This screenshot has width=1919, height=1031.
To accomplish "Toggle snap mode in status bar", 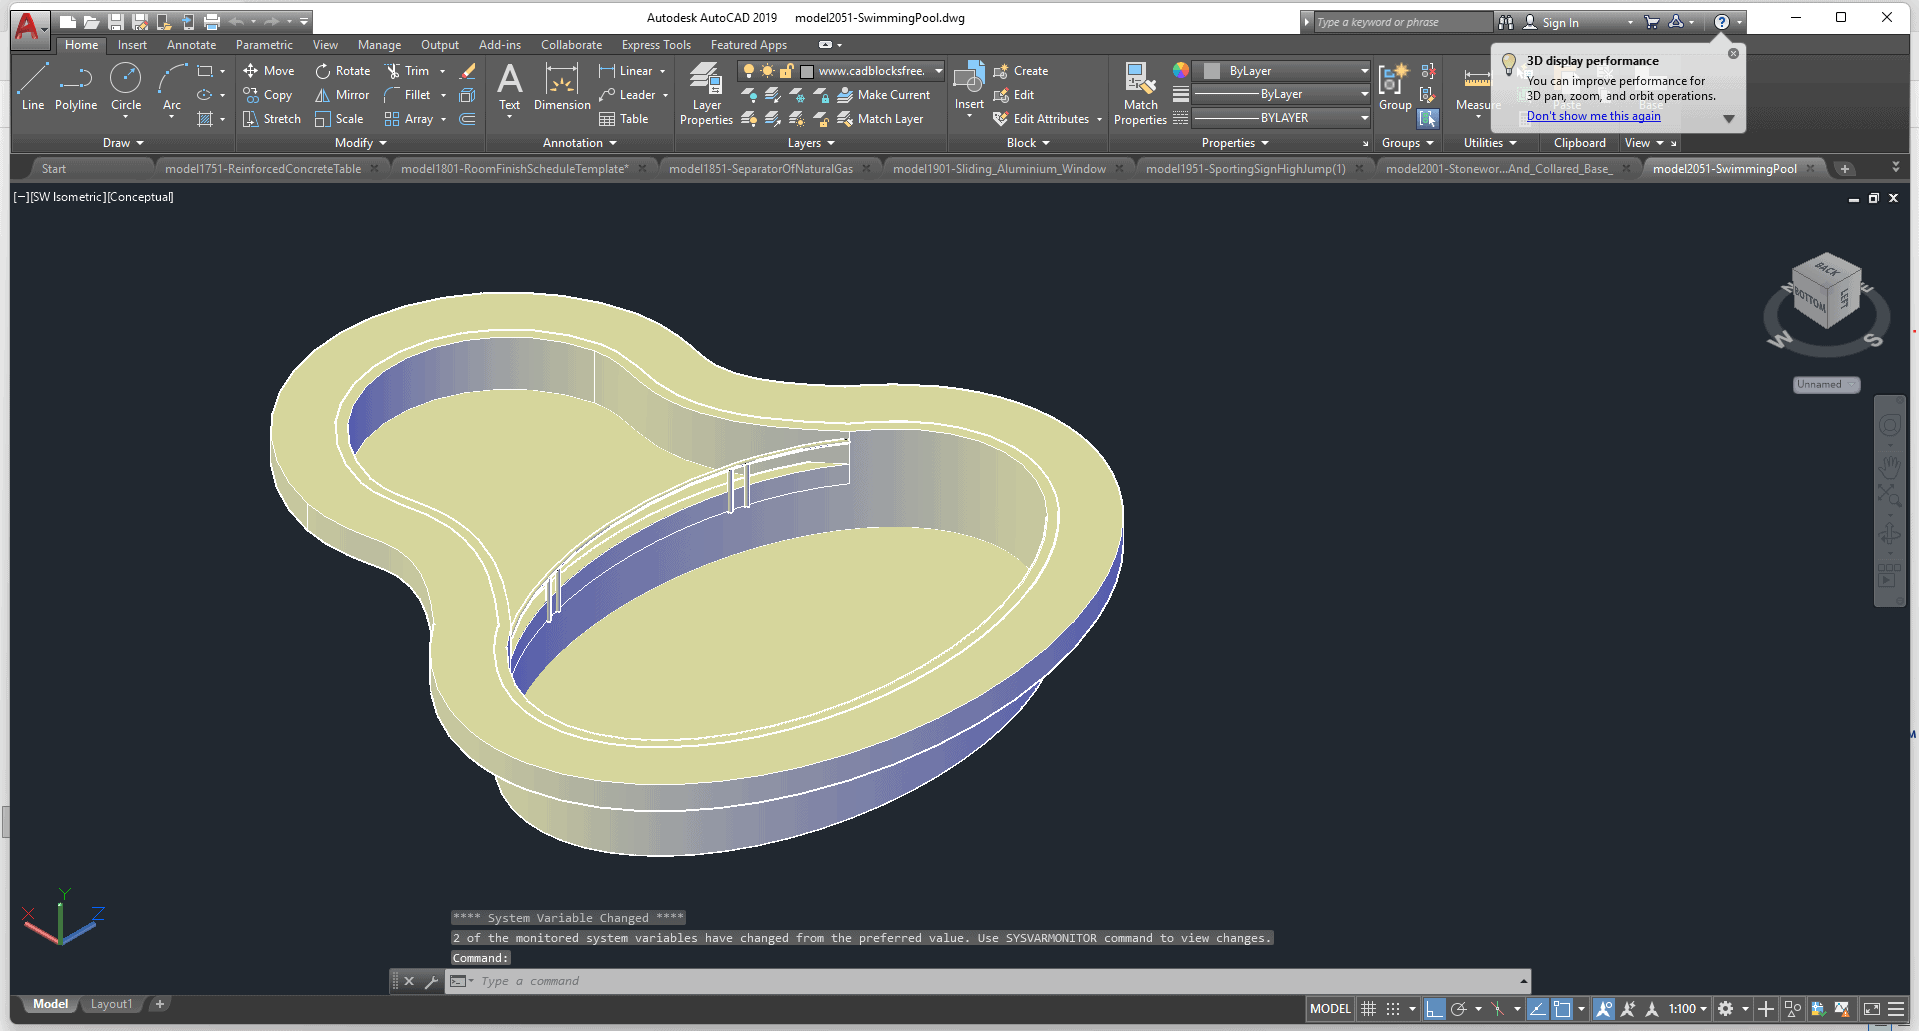I will pyautogui.click(x=1393, y=1009).
